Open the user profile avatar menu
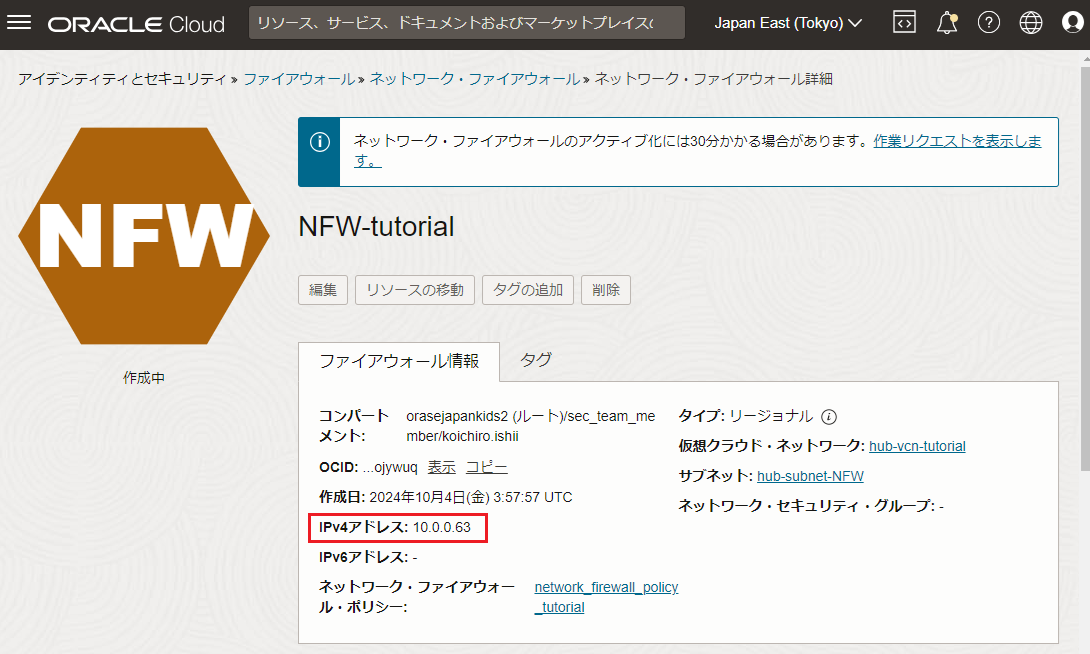This screenshot has width=1090, height=654. pyautogui.click(x=1072, y=22)
